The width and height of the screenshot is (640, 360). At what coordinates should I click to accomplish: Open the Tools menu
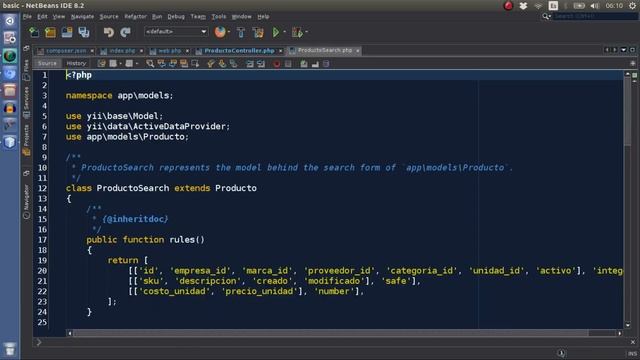[x=218, y=17]
